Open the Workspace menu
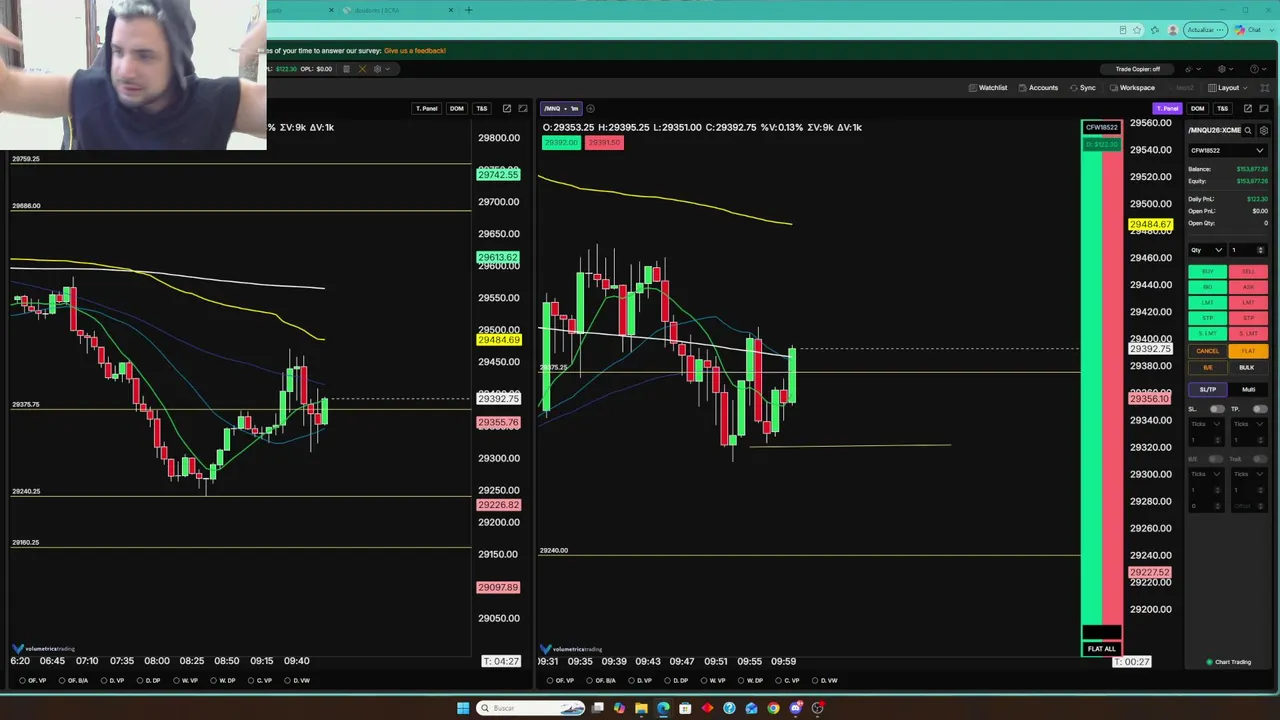 point(1132,88)
